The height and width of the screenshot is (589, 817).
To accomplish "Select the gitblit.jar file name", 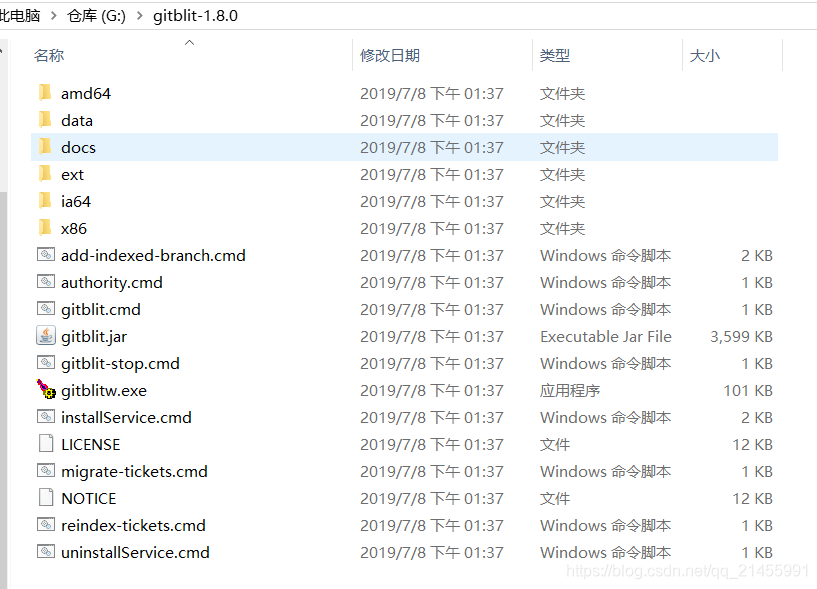I will (94, 337).
